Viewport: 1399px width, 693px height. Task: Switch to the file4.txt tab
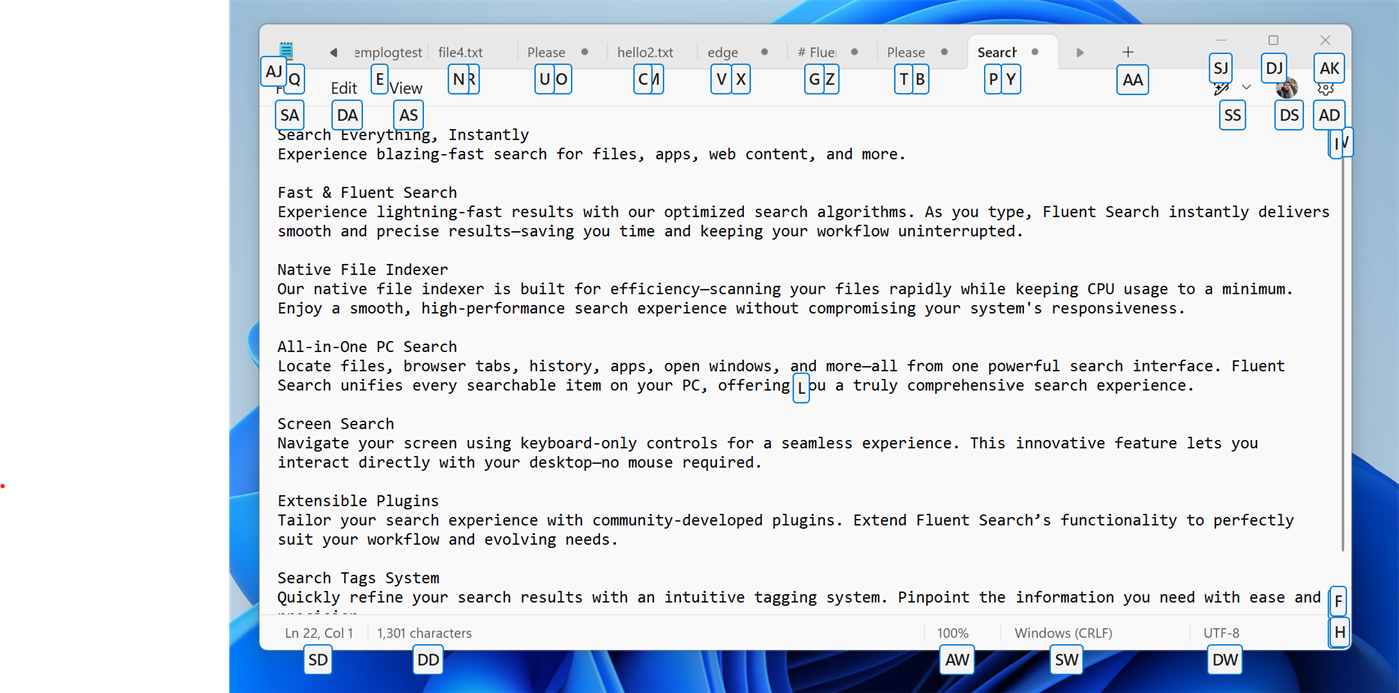[459, 52]
